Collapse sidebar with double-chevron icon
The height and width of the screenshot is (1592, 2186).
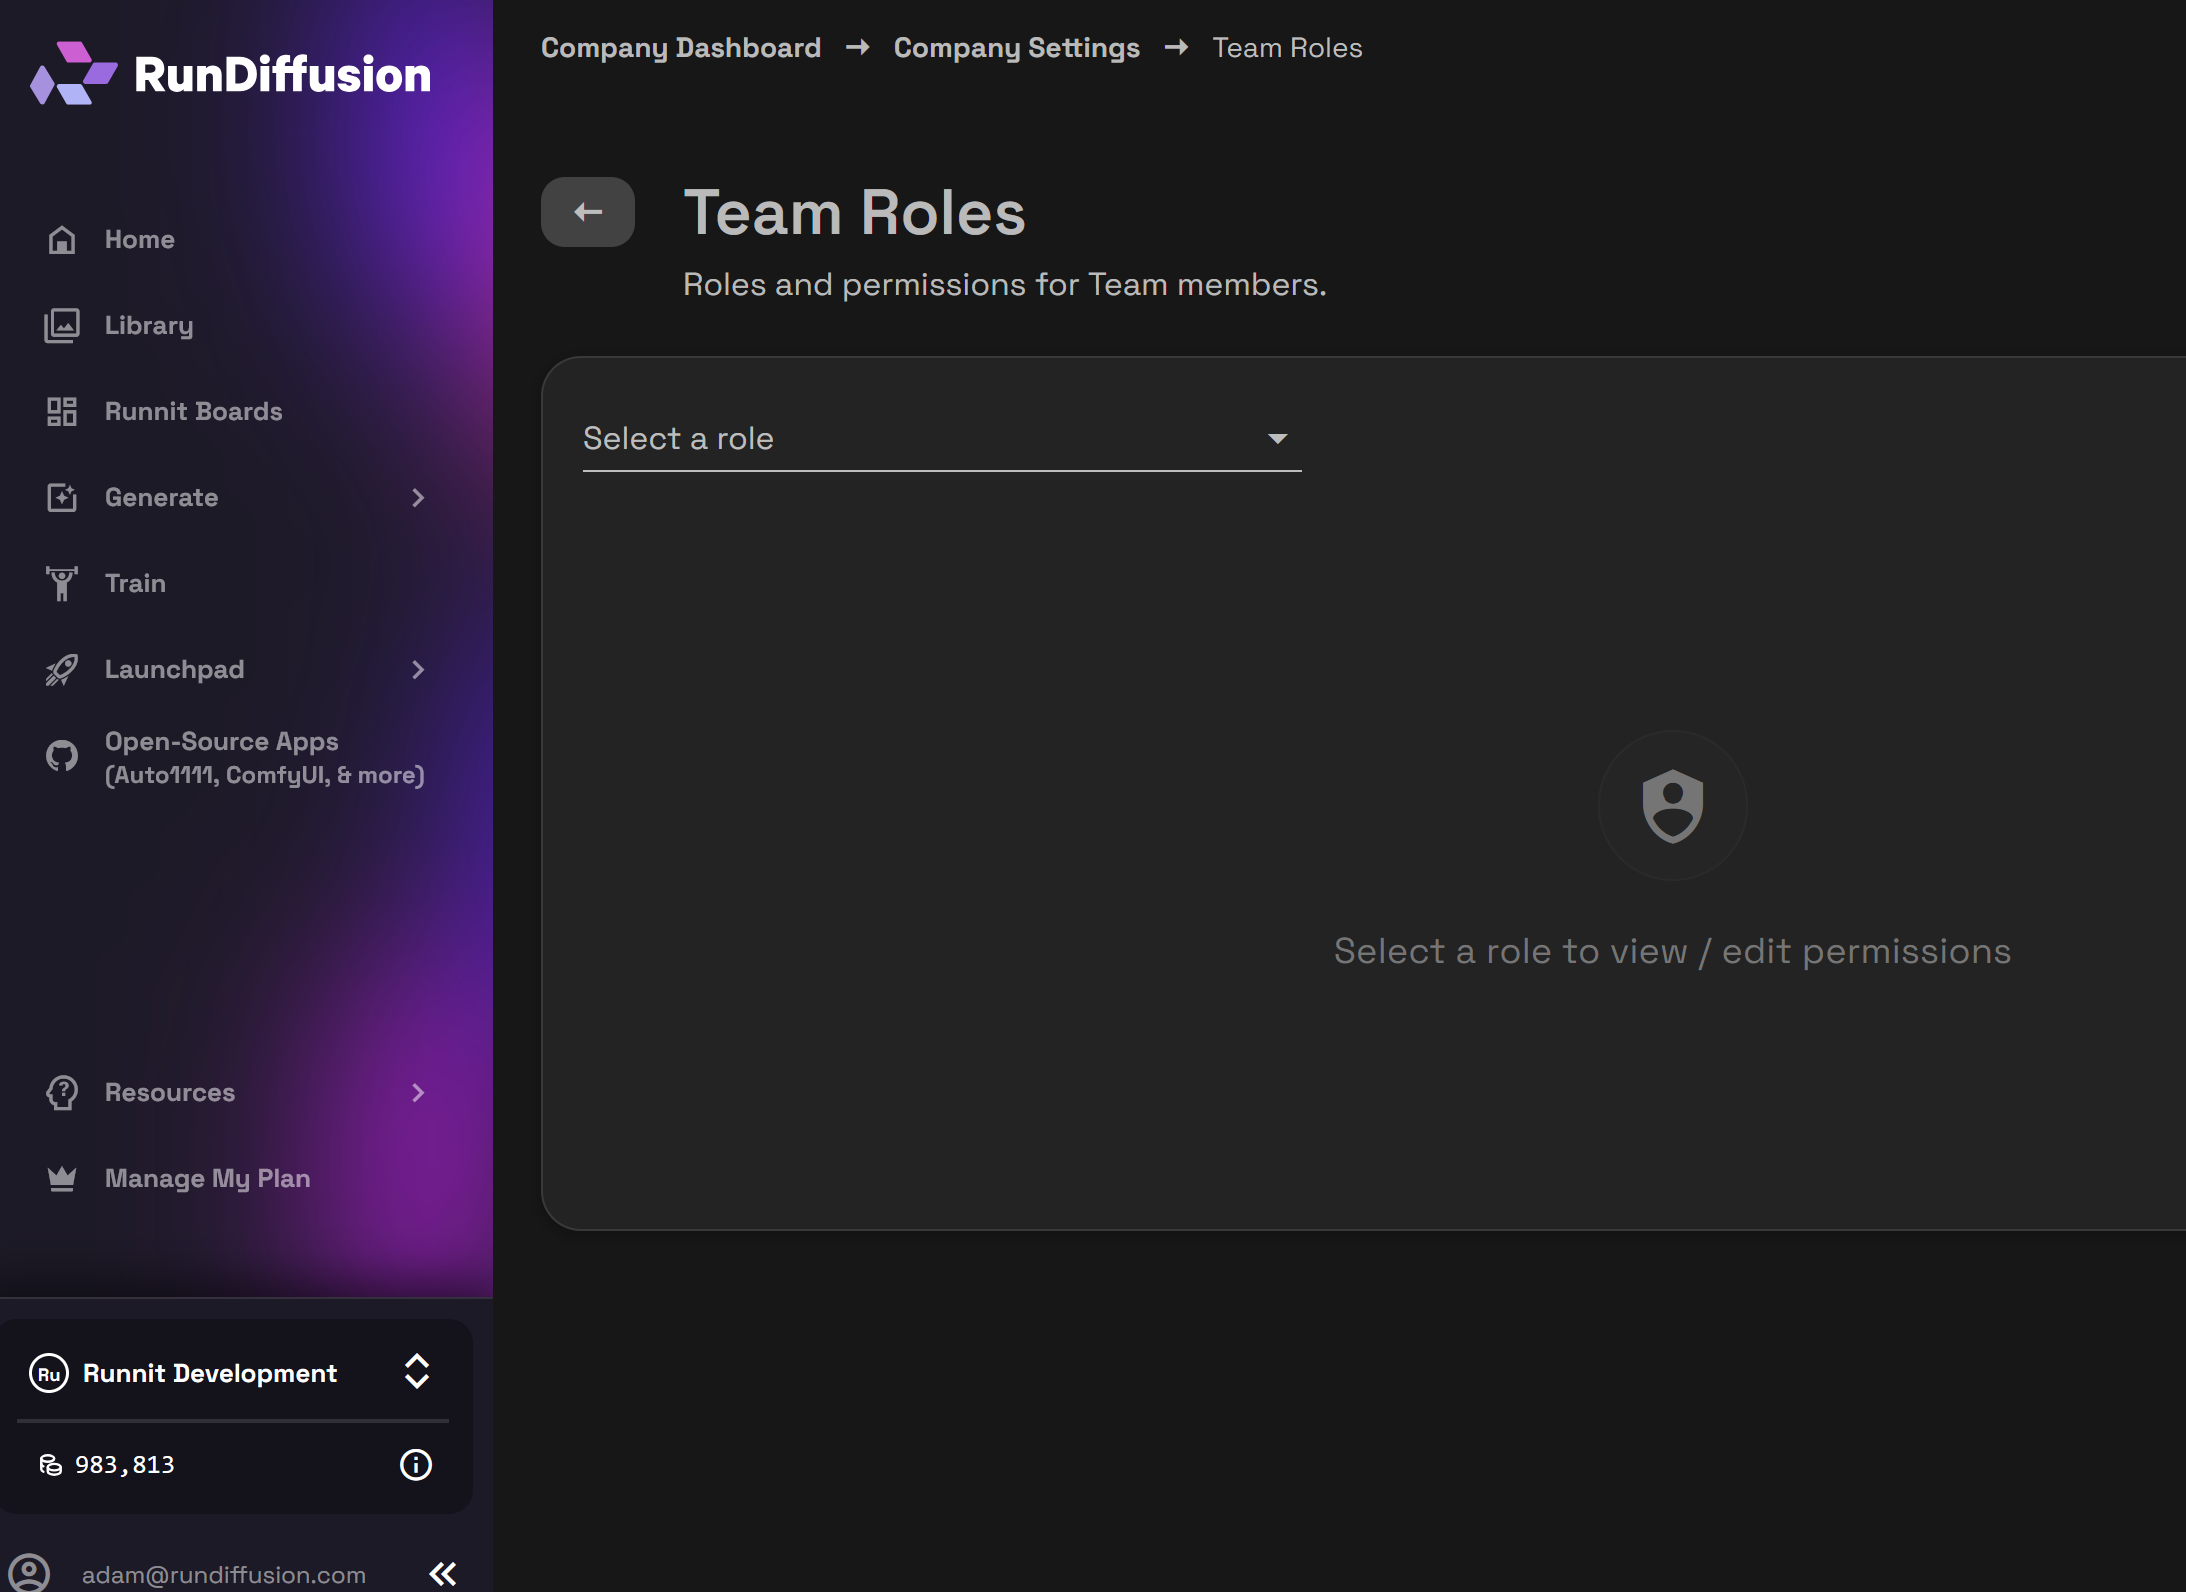442,1573
